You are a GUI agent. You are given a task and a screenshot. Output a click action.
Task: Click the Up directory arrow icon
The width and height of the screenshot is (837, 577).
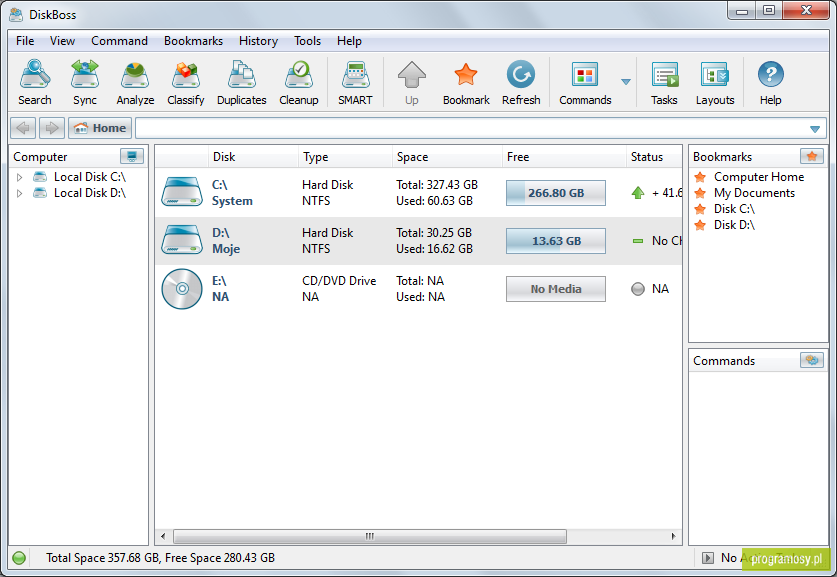pos(412,75)
